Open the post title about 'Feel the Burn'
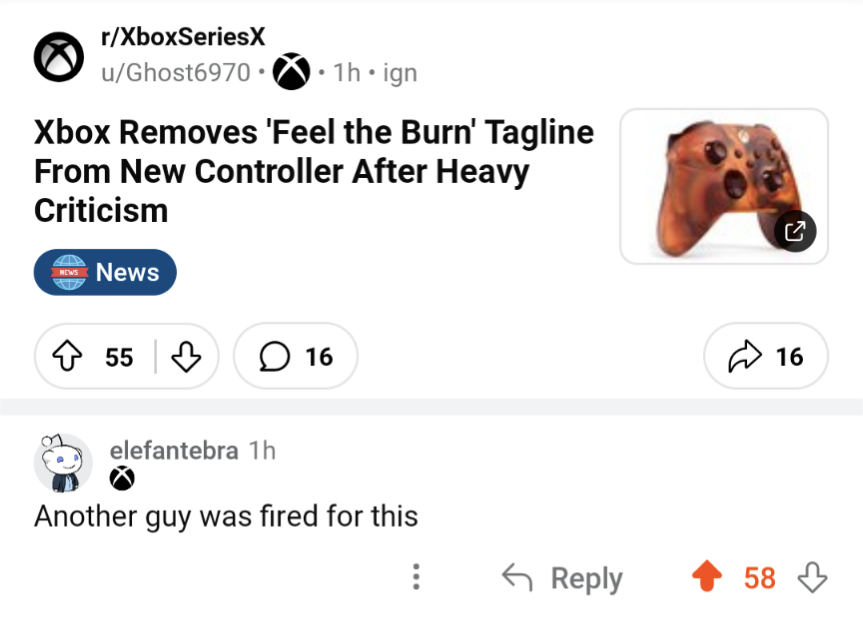The height and width of the screenshot is (634, 863). [314, 171]
